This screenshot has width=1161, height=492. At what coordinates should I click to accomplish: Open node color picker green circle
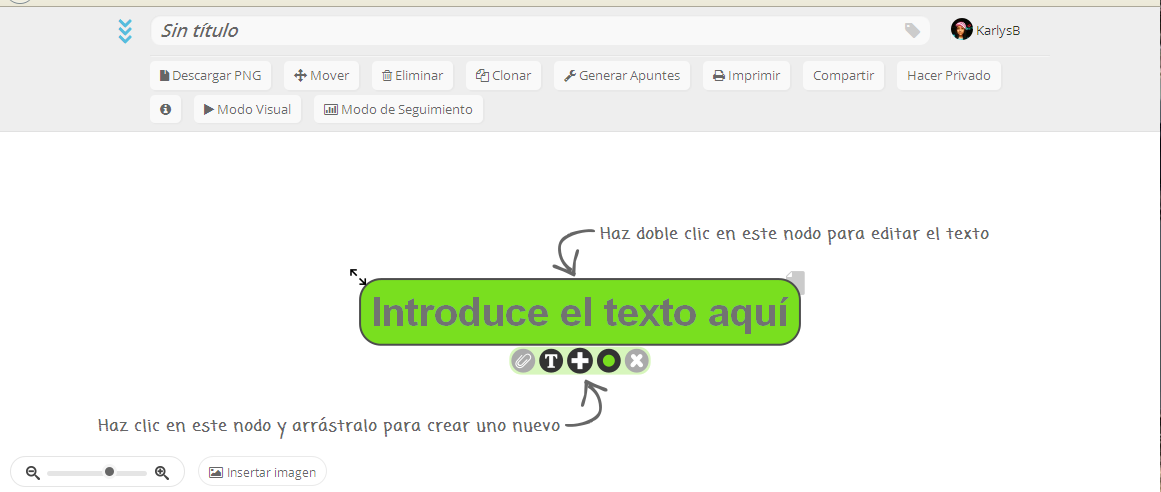coord(609,362)
